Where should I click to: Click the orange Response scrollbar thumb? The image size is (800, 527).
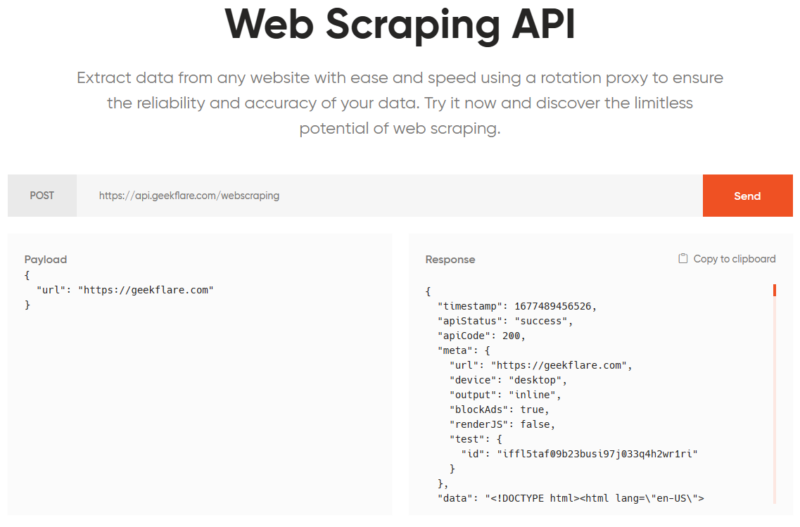pos(774,290)
